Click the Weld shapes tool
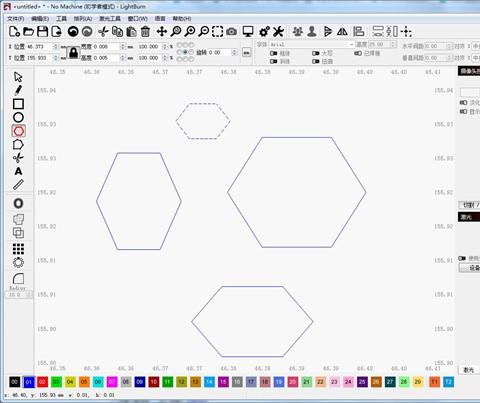This screenshot has height=403, width=480. click(x=18, y=219)
